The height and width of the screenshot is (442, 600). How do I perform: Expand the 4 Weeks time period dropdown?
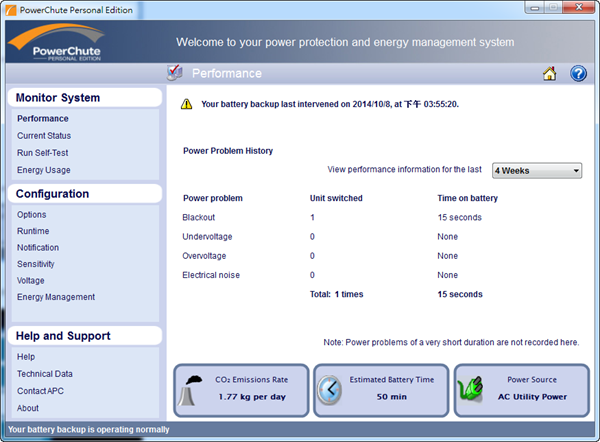tap(536, 171)
